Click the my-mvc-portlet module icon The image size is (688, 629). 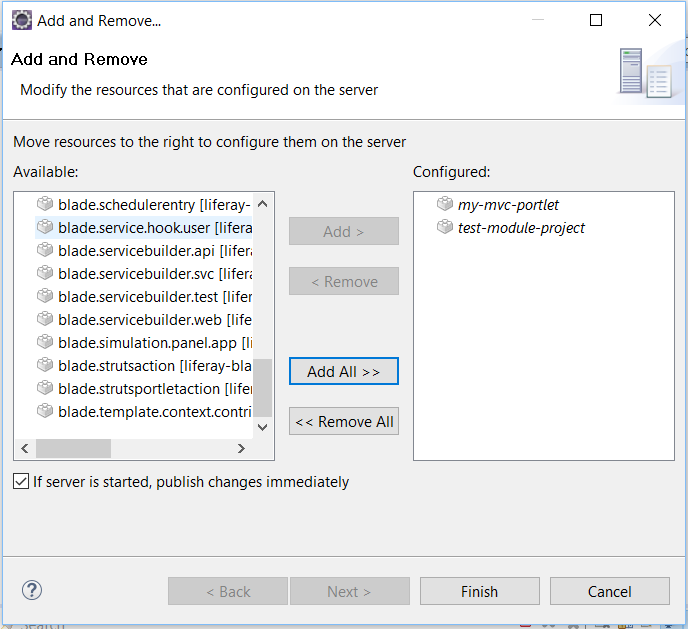445,204
